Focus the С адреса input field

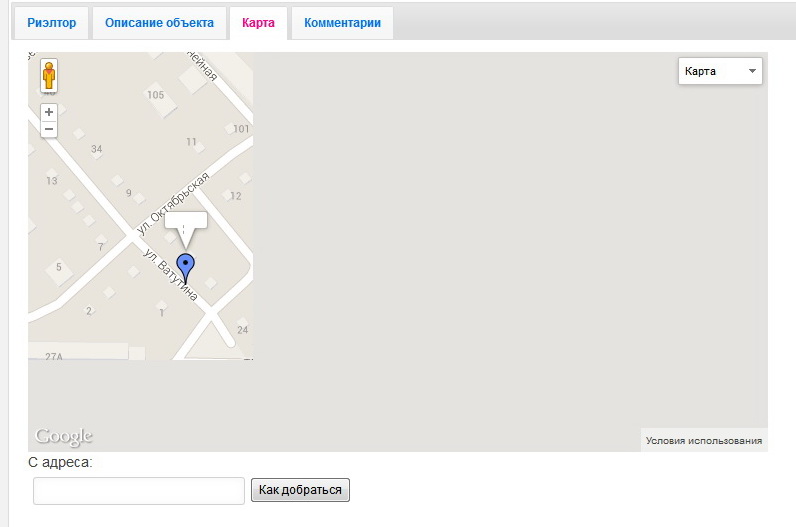click(x=139, y=490)
